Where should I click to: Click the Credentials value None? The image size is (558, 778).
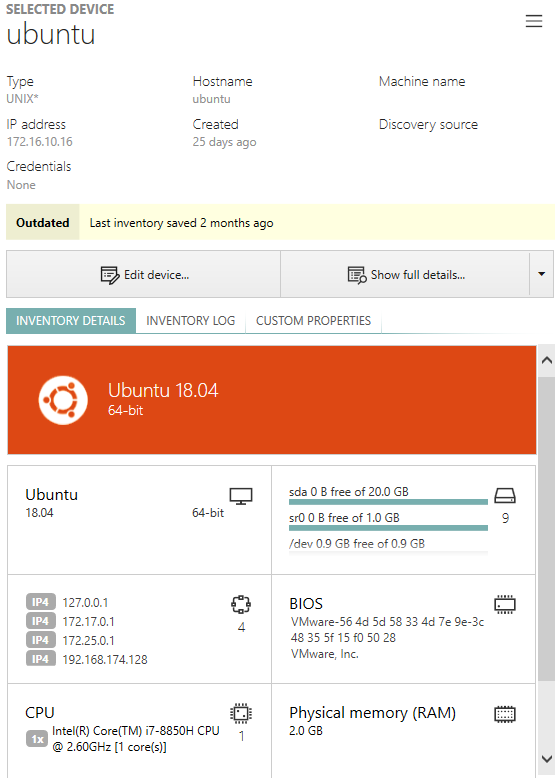click(21, 185)
